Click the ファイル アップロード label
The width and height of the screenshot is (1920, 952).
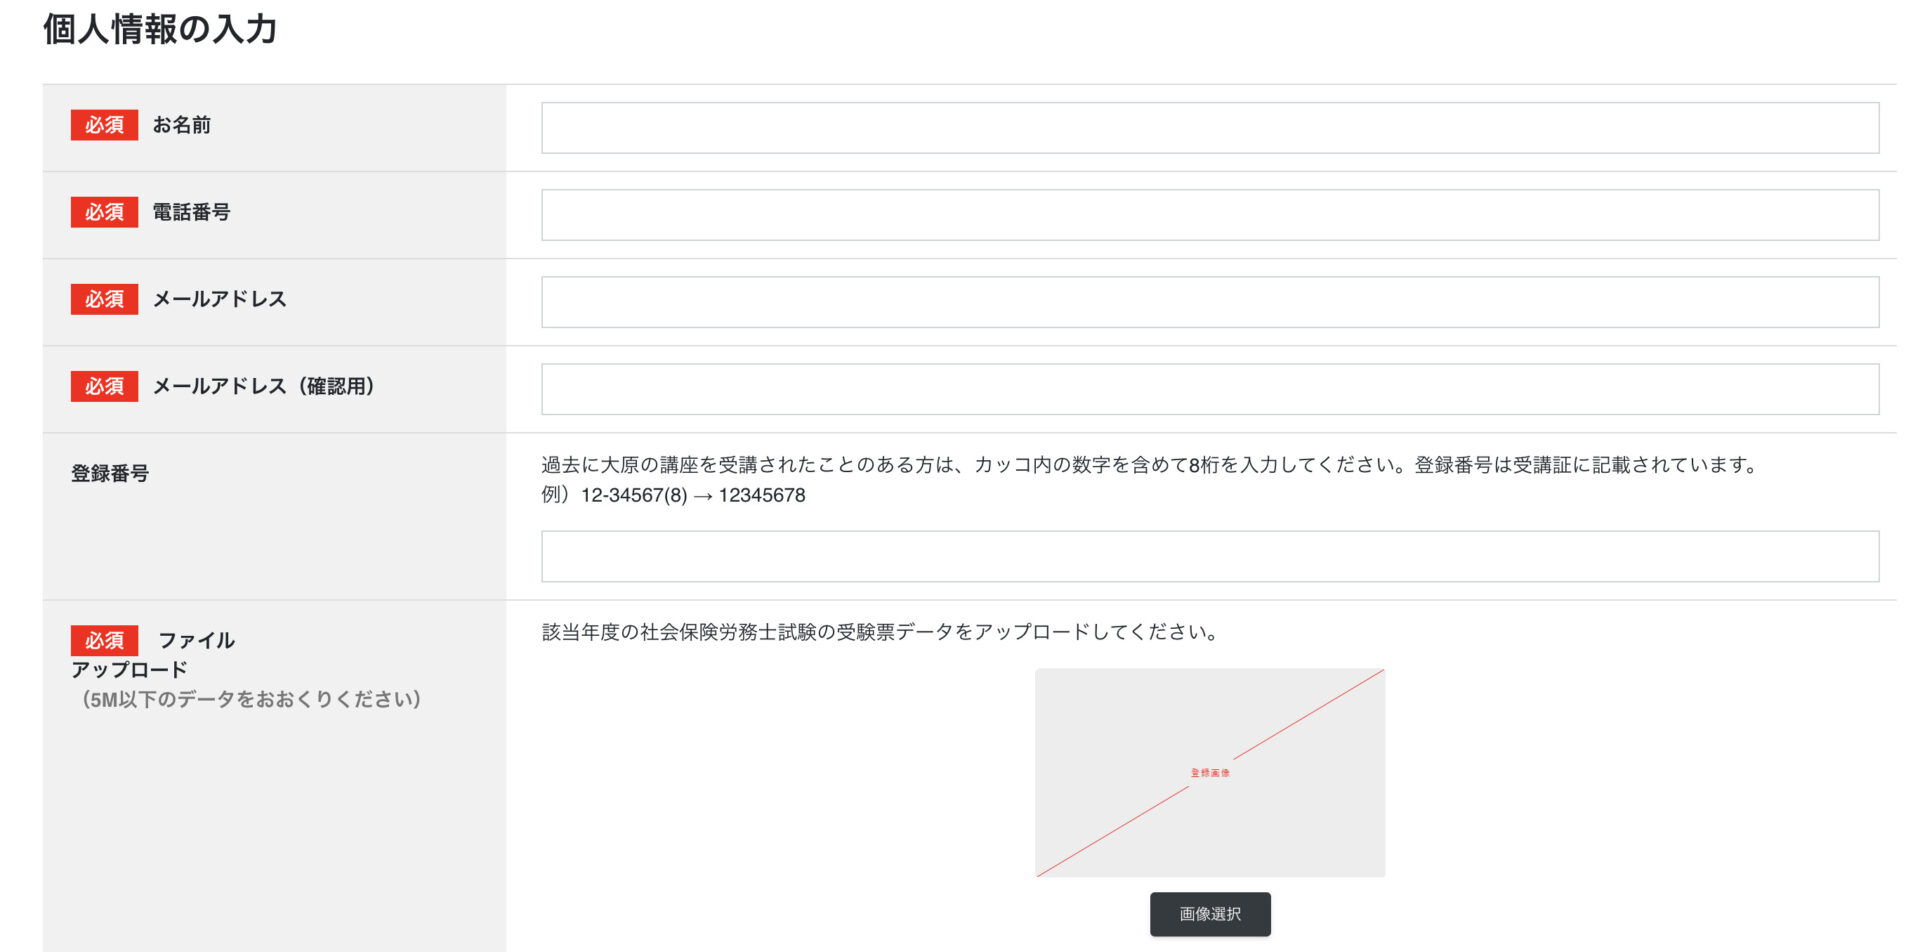click(x=153, y=655)
